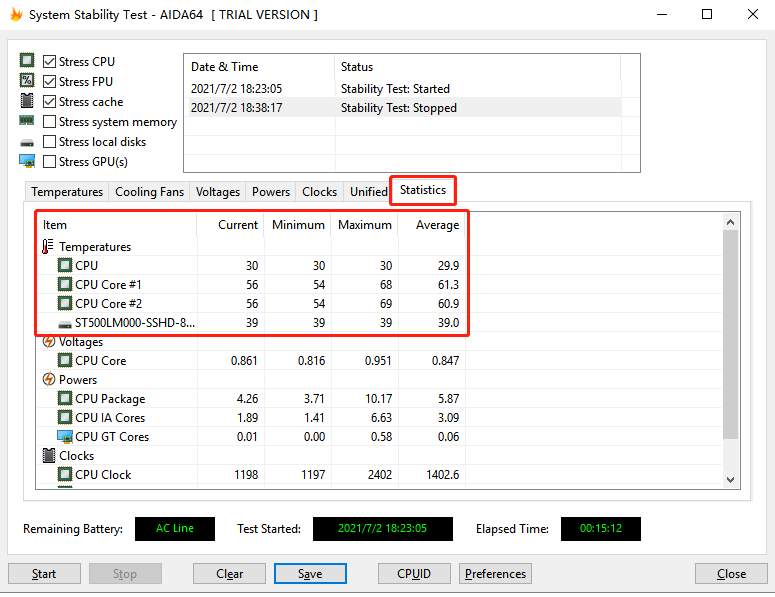This screenshot has height=597, width=775.
Task: Uncheck the Stress CPU checkbox
Action: pyautogui.click(x=49, y=62)
